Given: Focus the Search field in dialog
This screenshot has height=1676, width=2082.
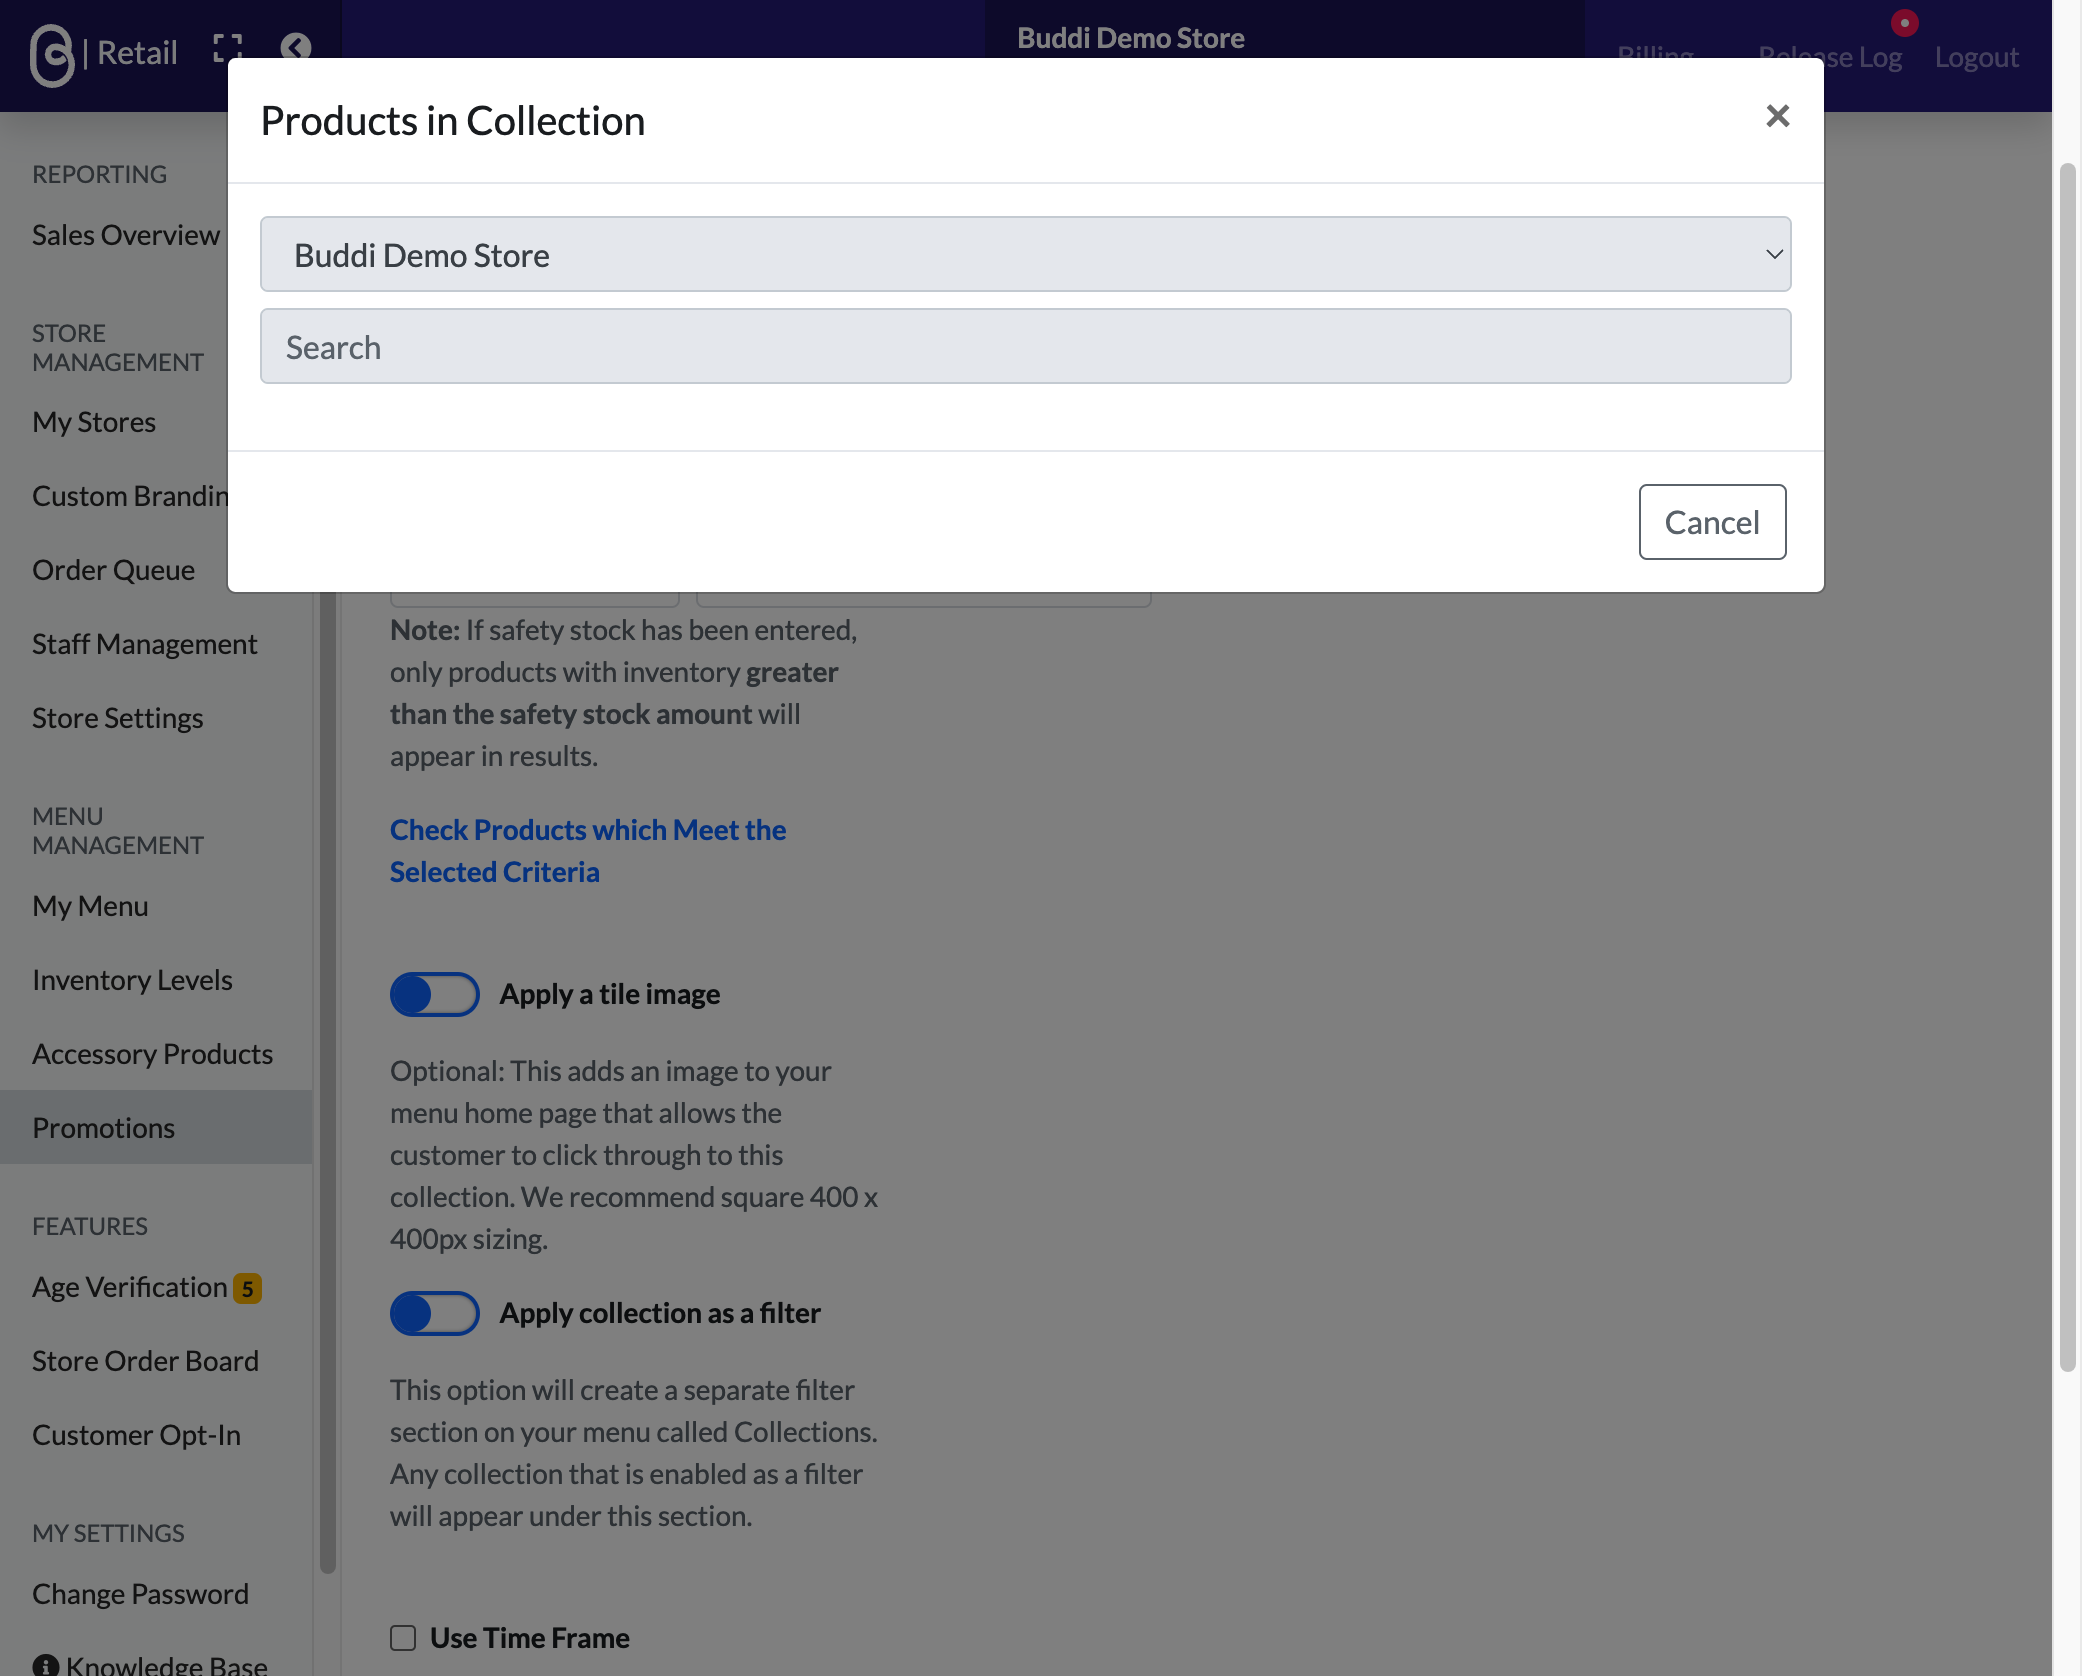Looking at the screenshot, I should point(1025,347).
